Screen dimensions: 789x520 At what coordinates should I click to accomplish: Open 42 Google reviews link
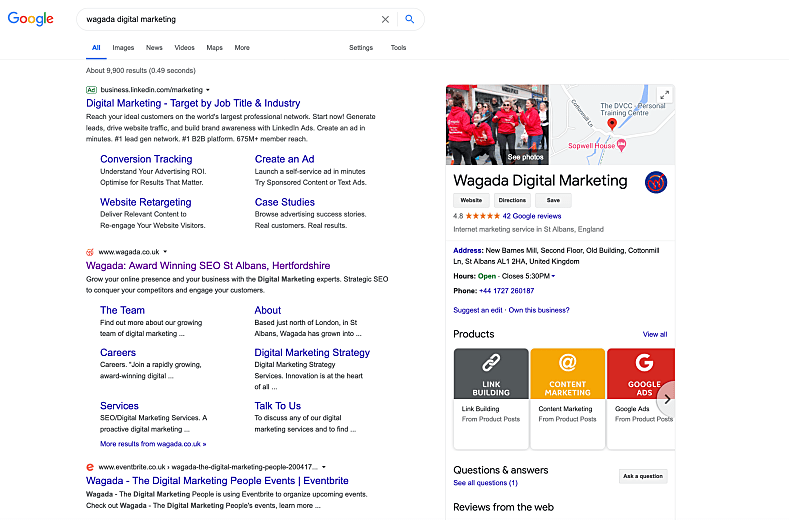(532, 216)
